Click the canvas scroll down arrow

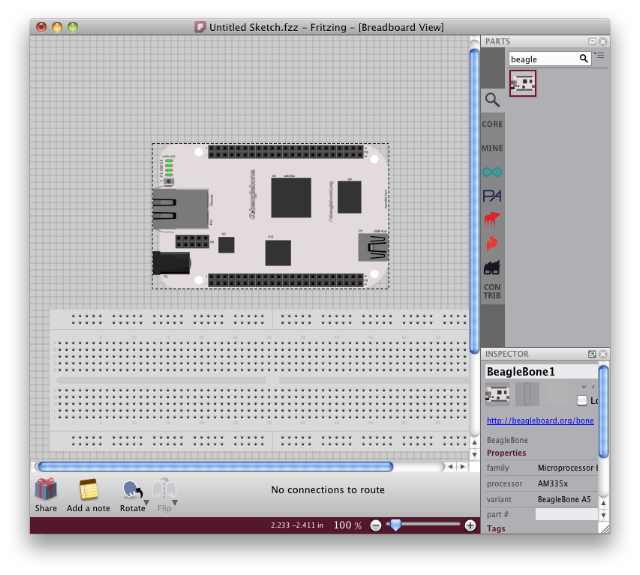(x=474, y=455)
